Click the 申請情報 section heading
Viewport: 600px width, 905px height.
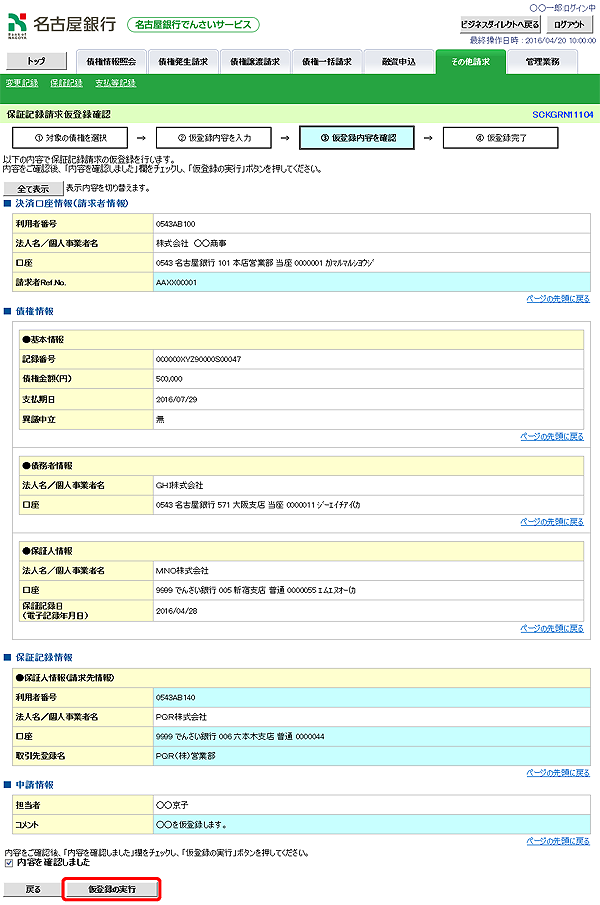point(35,785)
